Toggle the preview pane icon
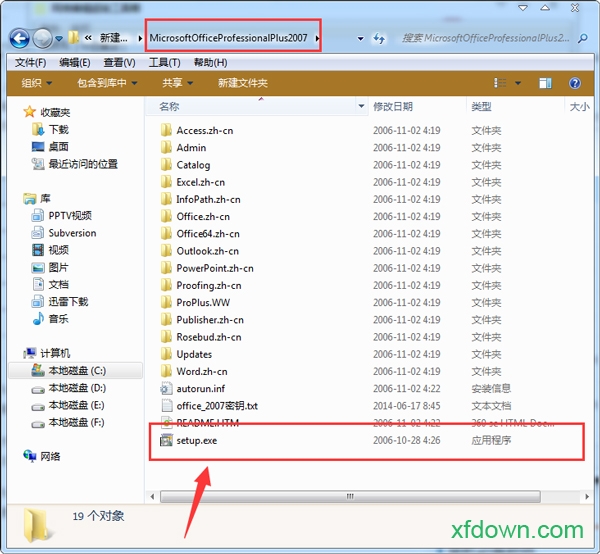 point(545,83)
